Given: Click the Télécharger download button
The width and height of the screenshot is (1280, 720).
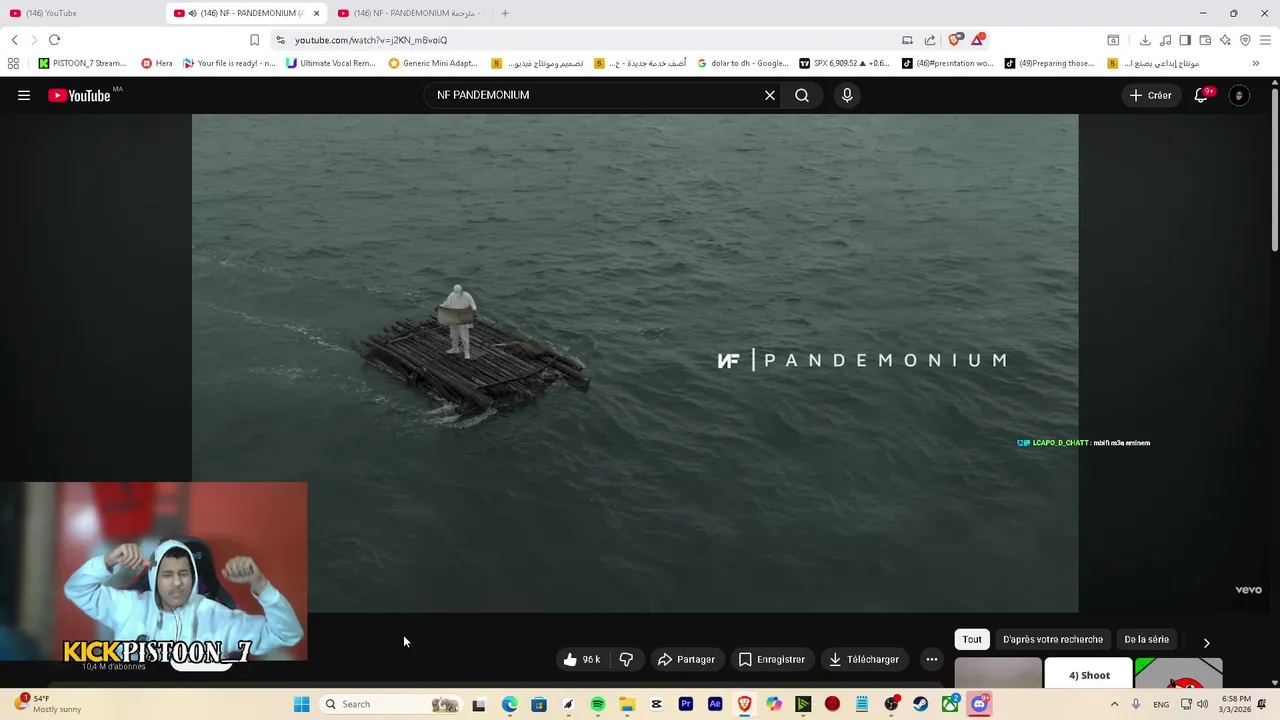Looking at the screenshot, I should tap(864, 659).
